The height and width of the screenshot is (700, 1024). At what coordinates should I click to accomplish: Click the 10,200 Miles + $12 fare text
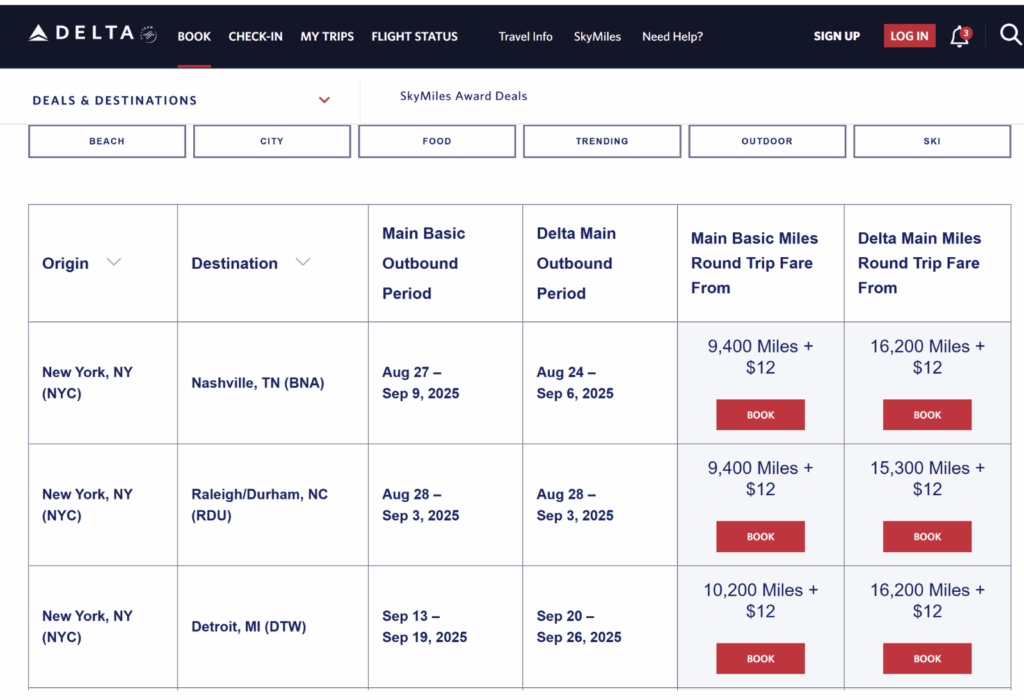(760, 601)
